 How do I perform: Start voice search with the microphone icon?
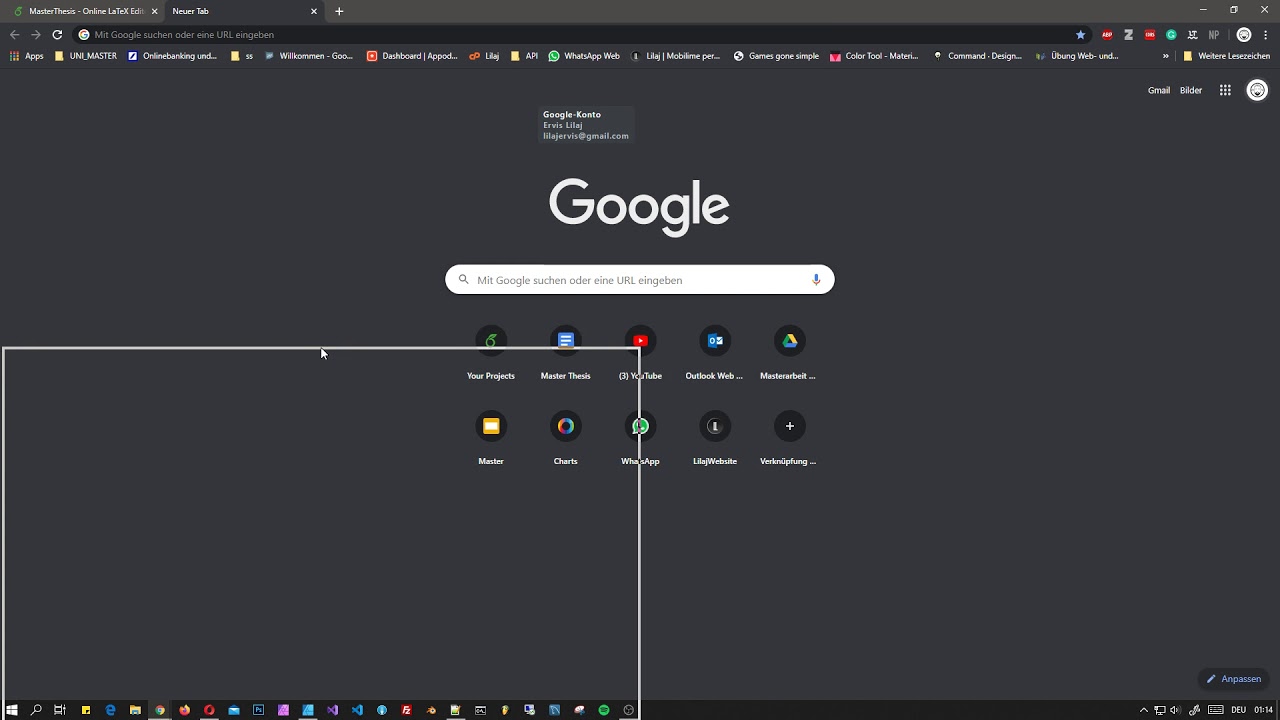[x=816, y=280]
